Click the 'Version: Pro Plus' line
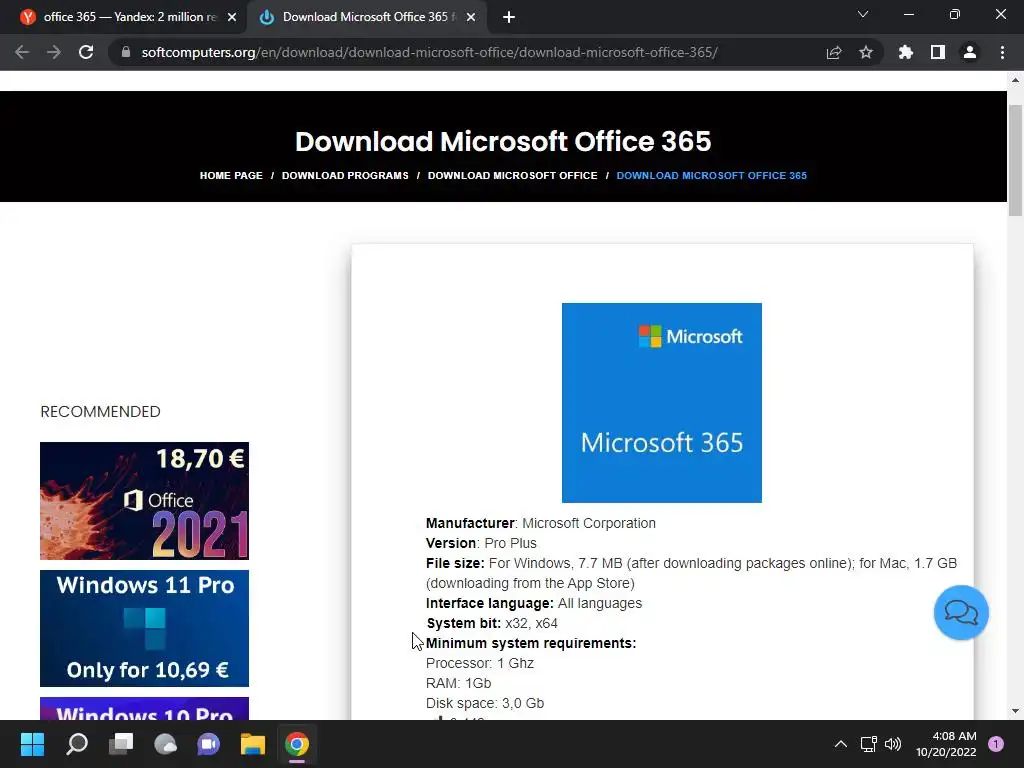The height and width of the screenshot is (768, 1024). [x=481, y=543]
